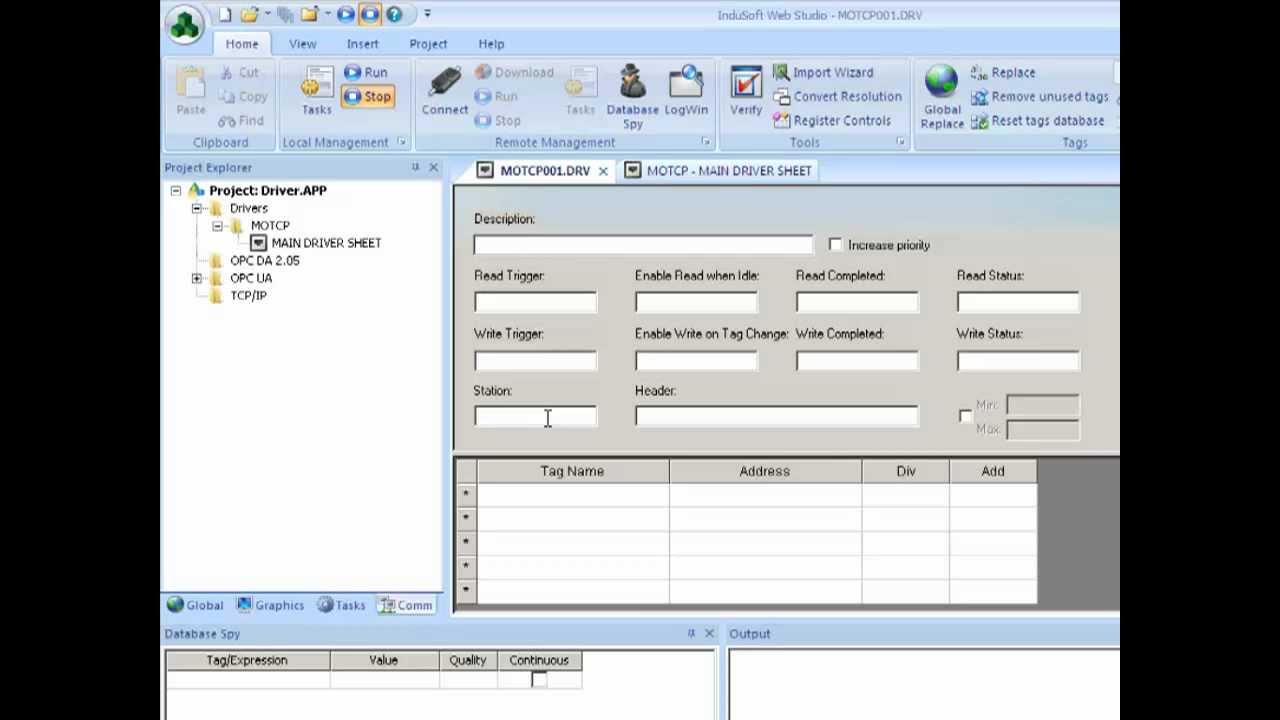Switch to Tasks explorer tab
1280x720 pixels.
(x=341, y=605)
